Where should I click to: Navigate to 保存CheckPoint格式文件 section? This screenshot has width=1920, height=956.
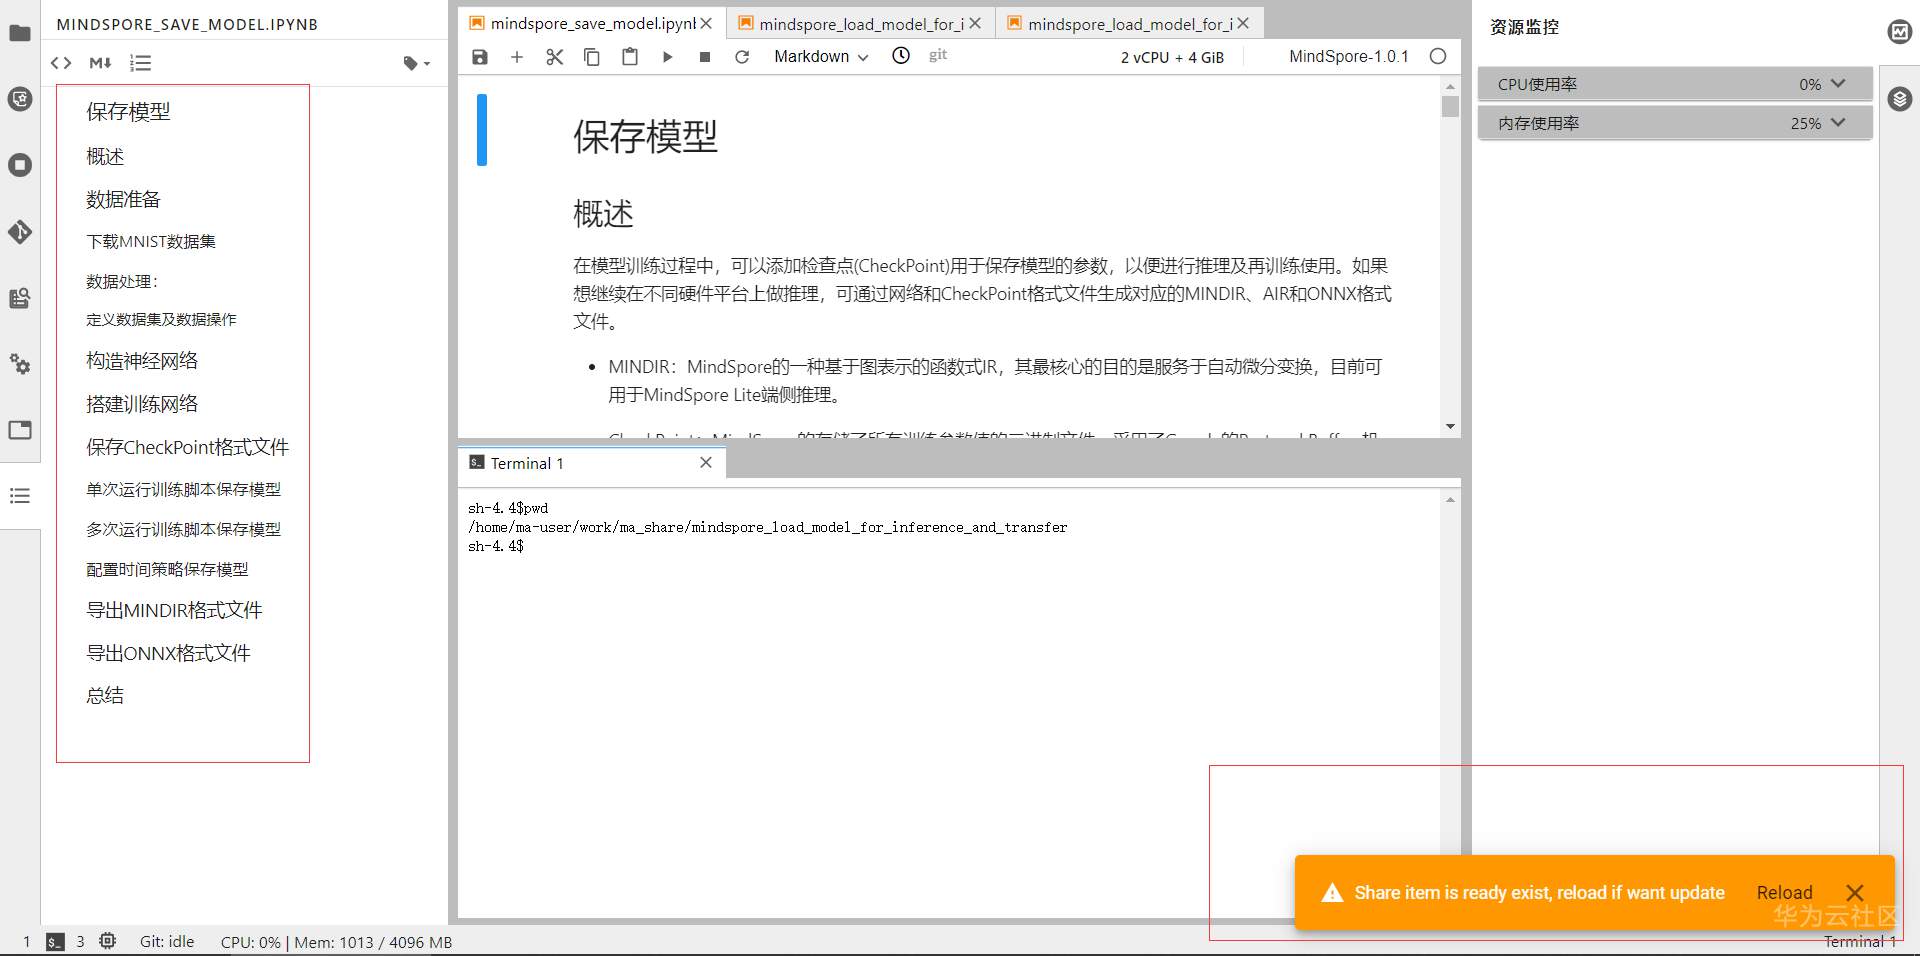[187, 447]
